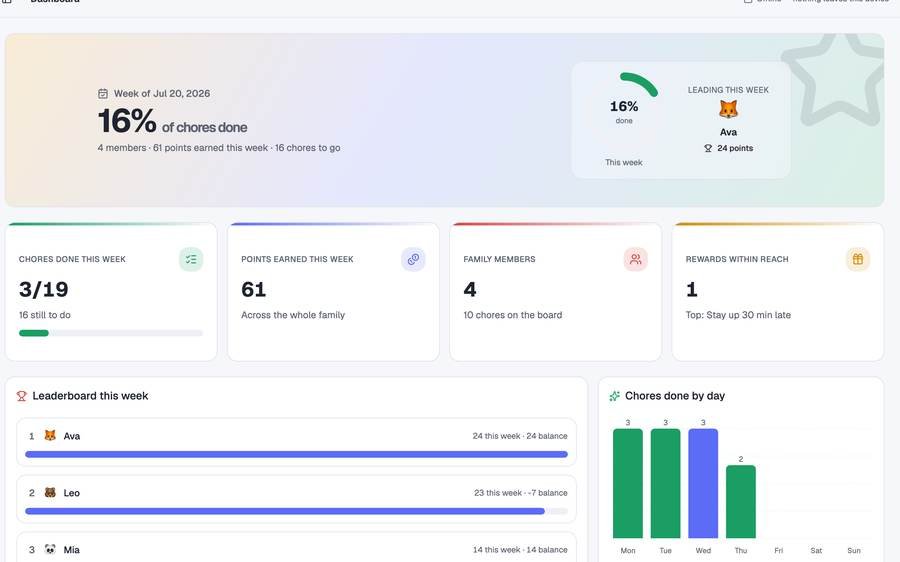Screen dimensions: 900x562
Task: Click 14 this week · 14 balance
Action: (520, 550)
